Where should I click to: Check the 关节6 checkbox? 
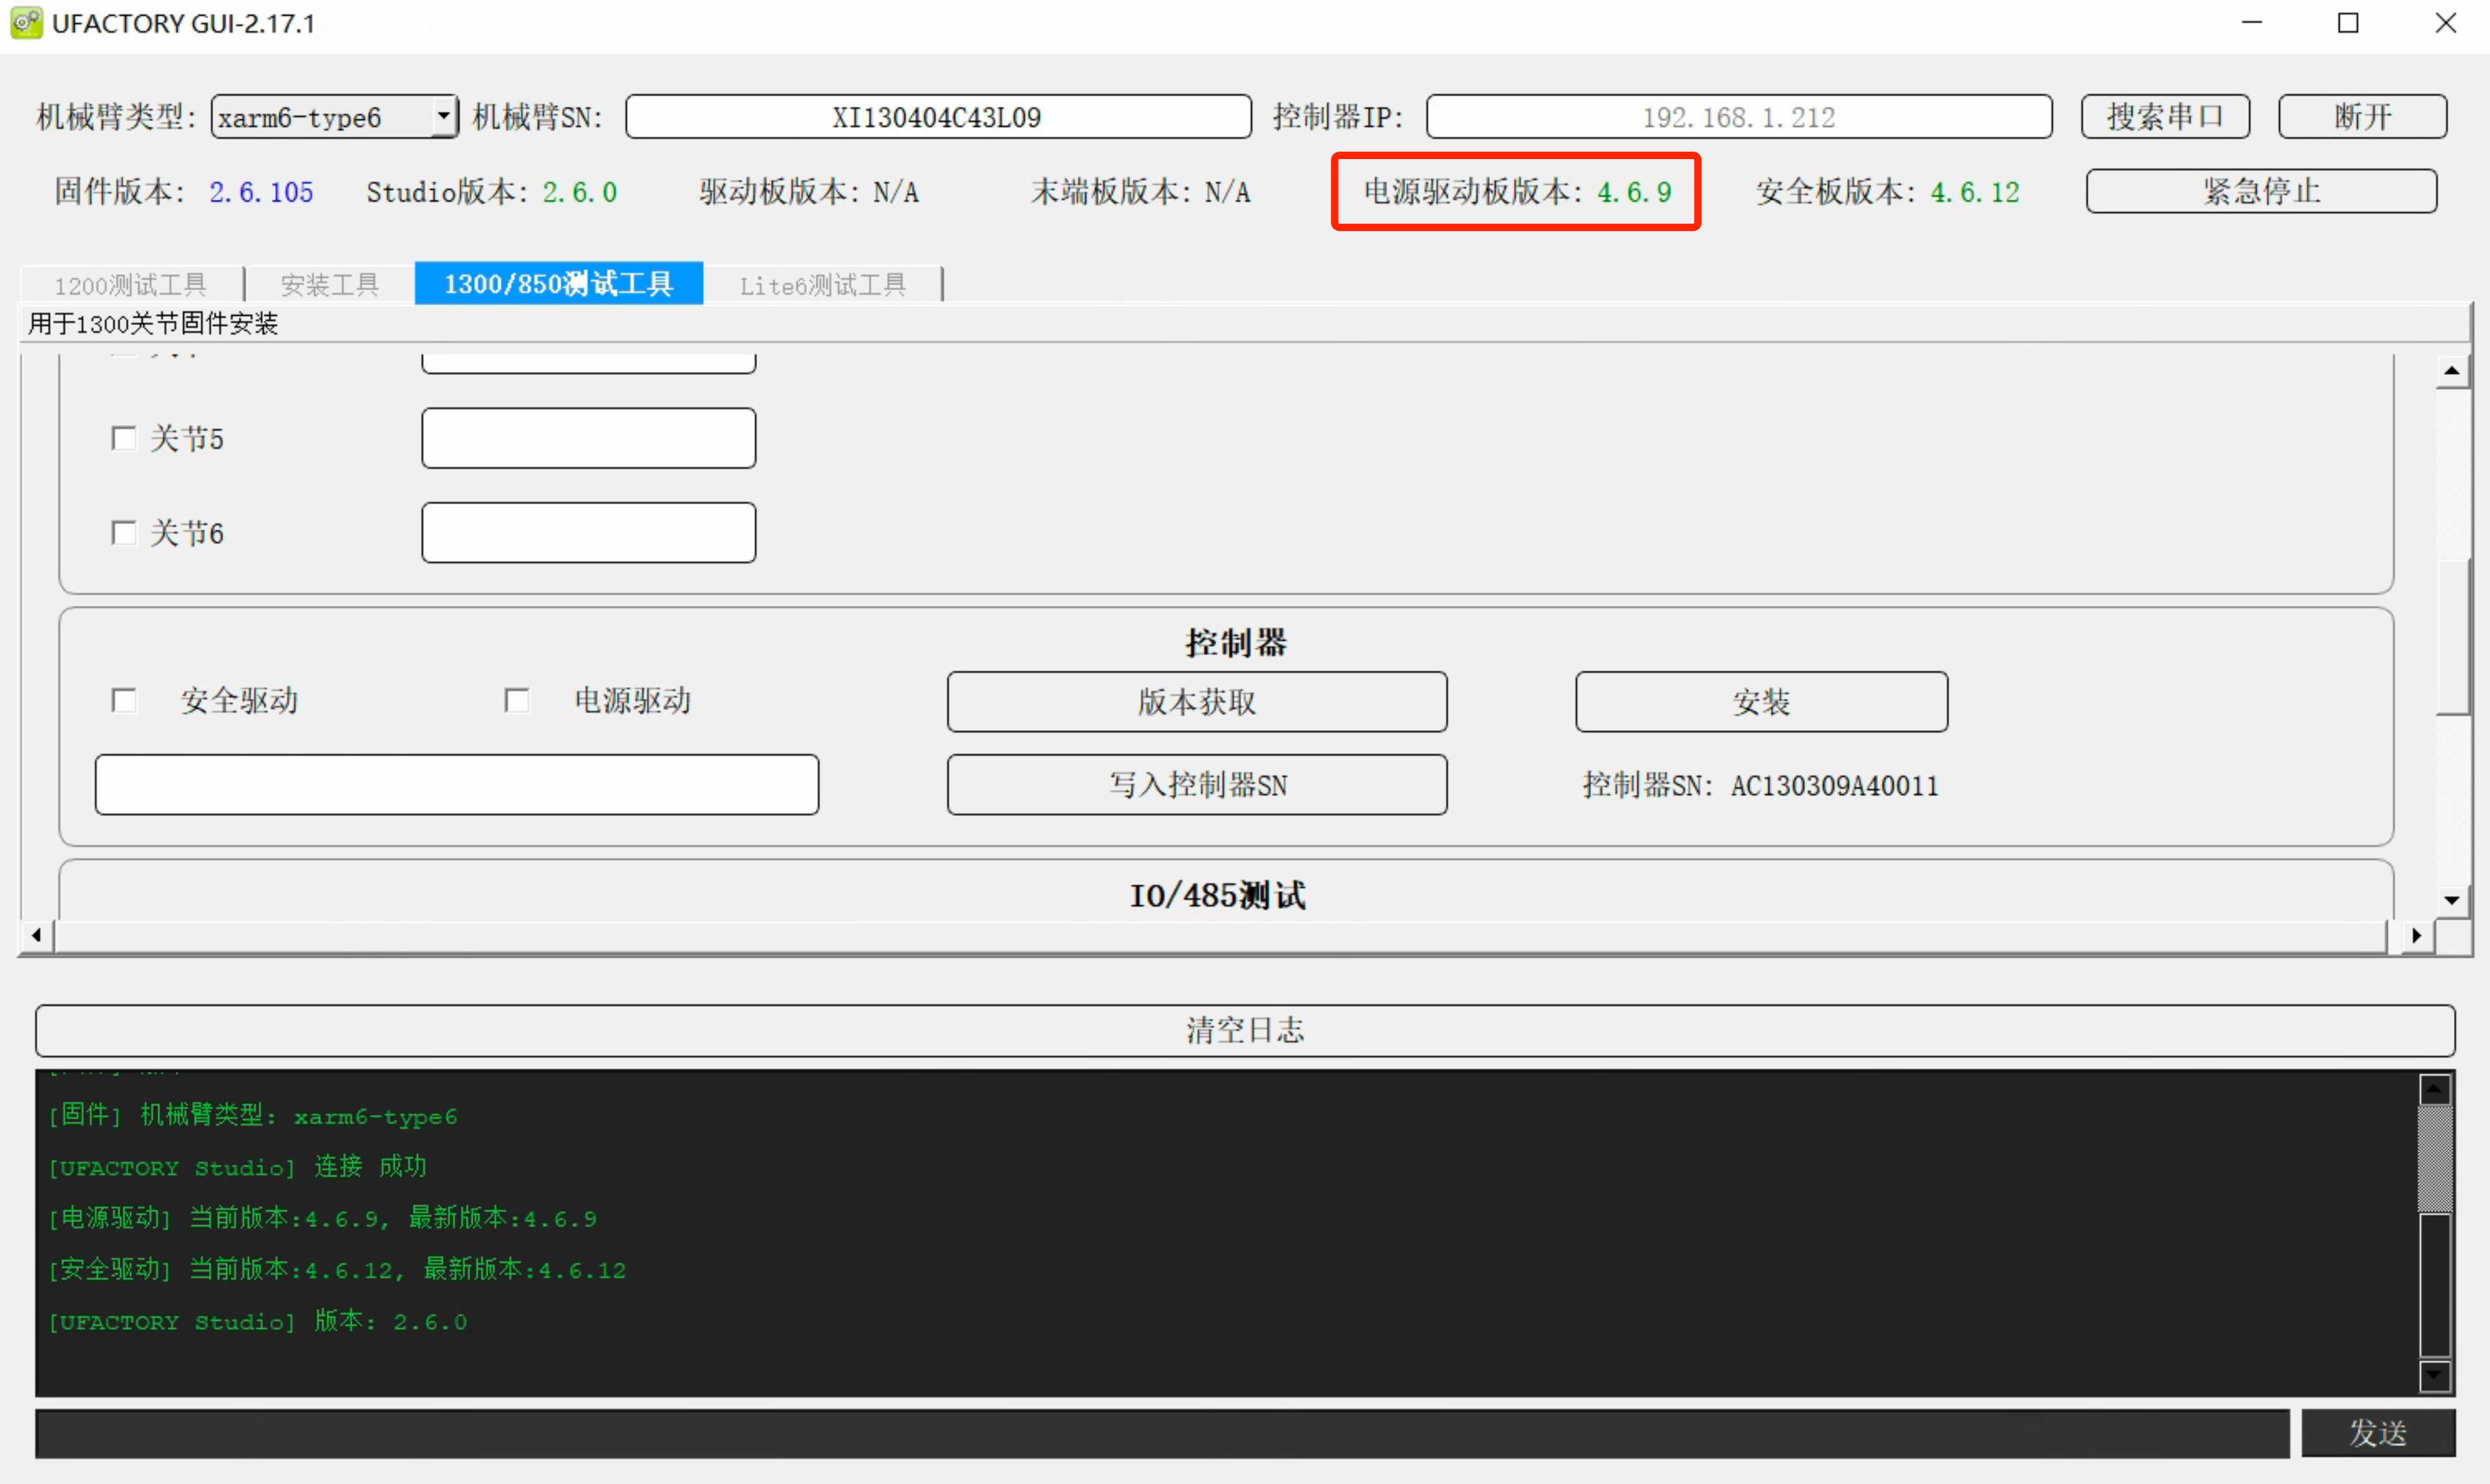123,533
